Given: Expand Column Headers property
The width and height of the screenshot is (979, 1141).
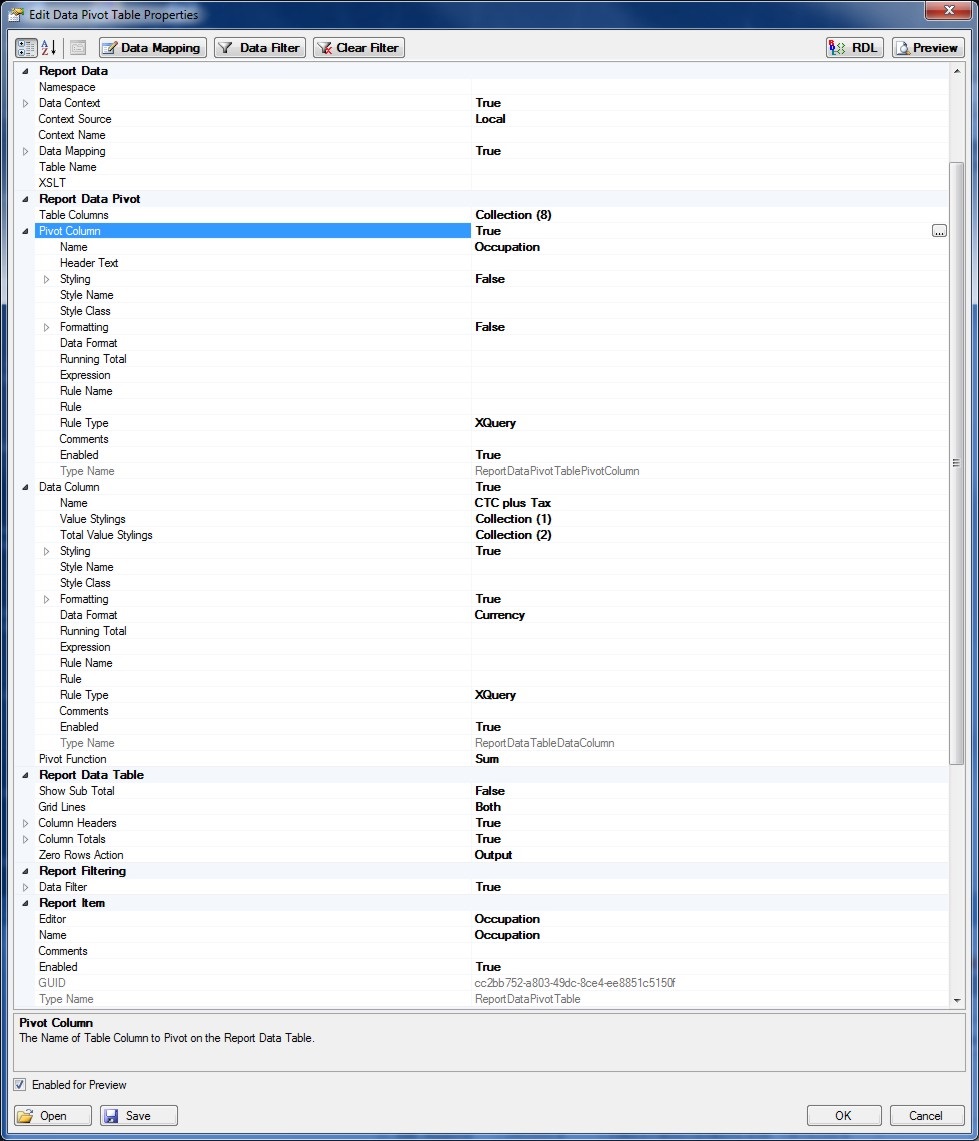Looking at the screenshot, I should (26, 823).
